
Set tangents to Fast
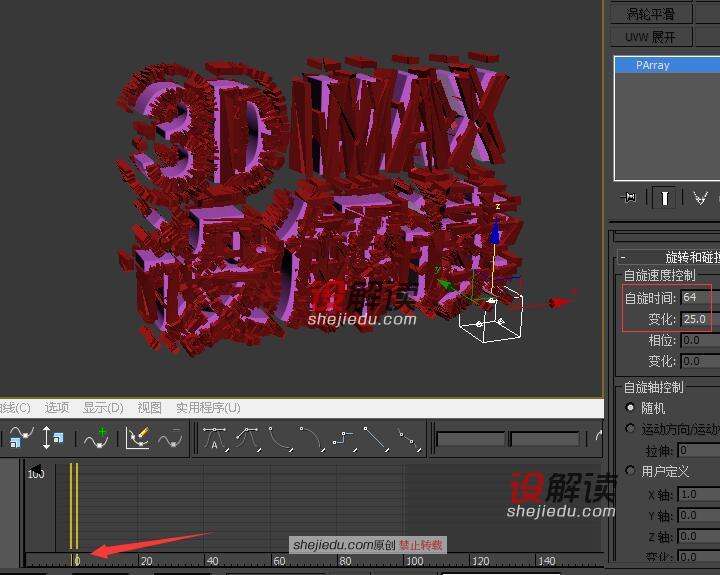[x=281, y=440]
